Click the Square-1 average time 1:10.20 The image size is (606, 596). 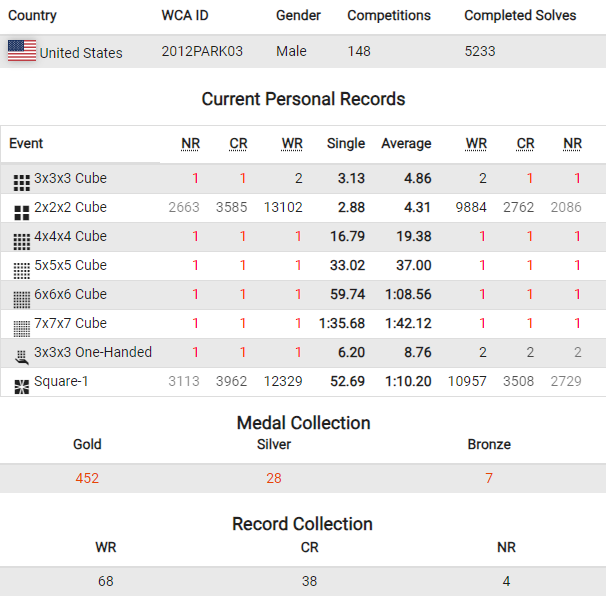406,381
